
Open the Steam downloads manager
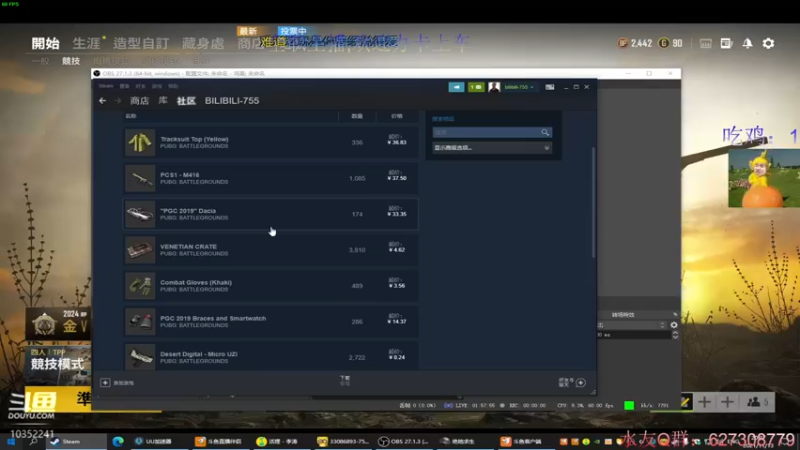pos(345,380)
